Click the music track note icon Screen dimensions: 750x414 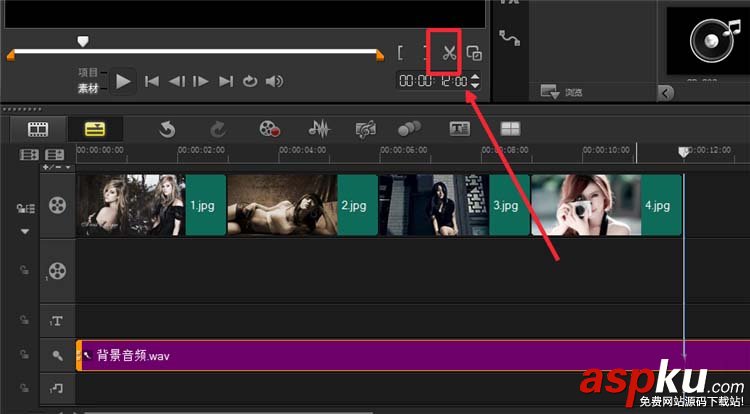[56, 389]
